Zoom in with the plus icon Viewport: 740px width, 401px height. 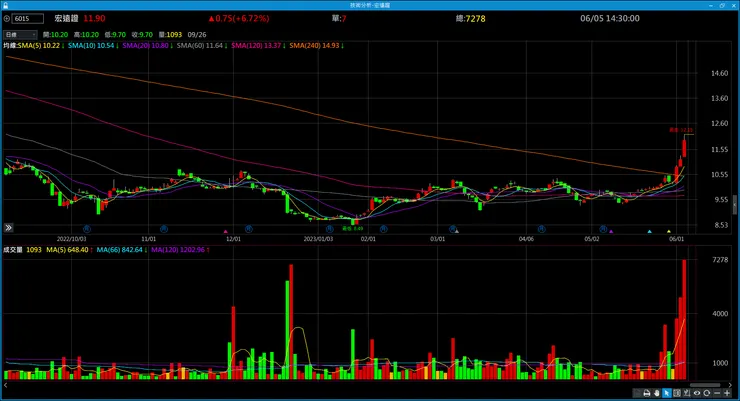tap(727, 393)
